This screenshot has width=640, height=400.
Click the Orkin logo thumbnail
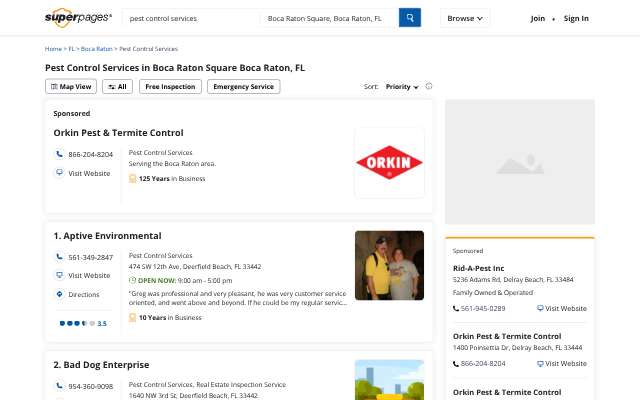tap(389, 162)
